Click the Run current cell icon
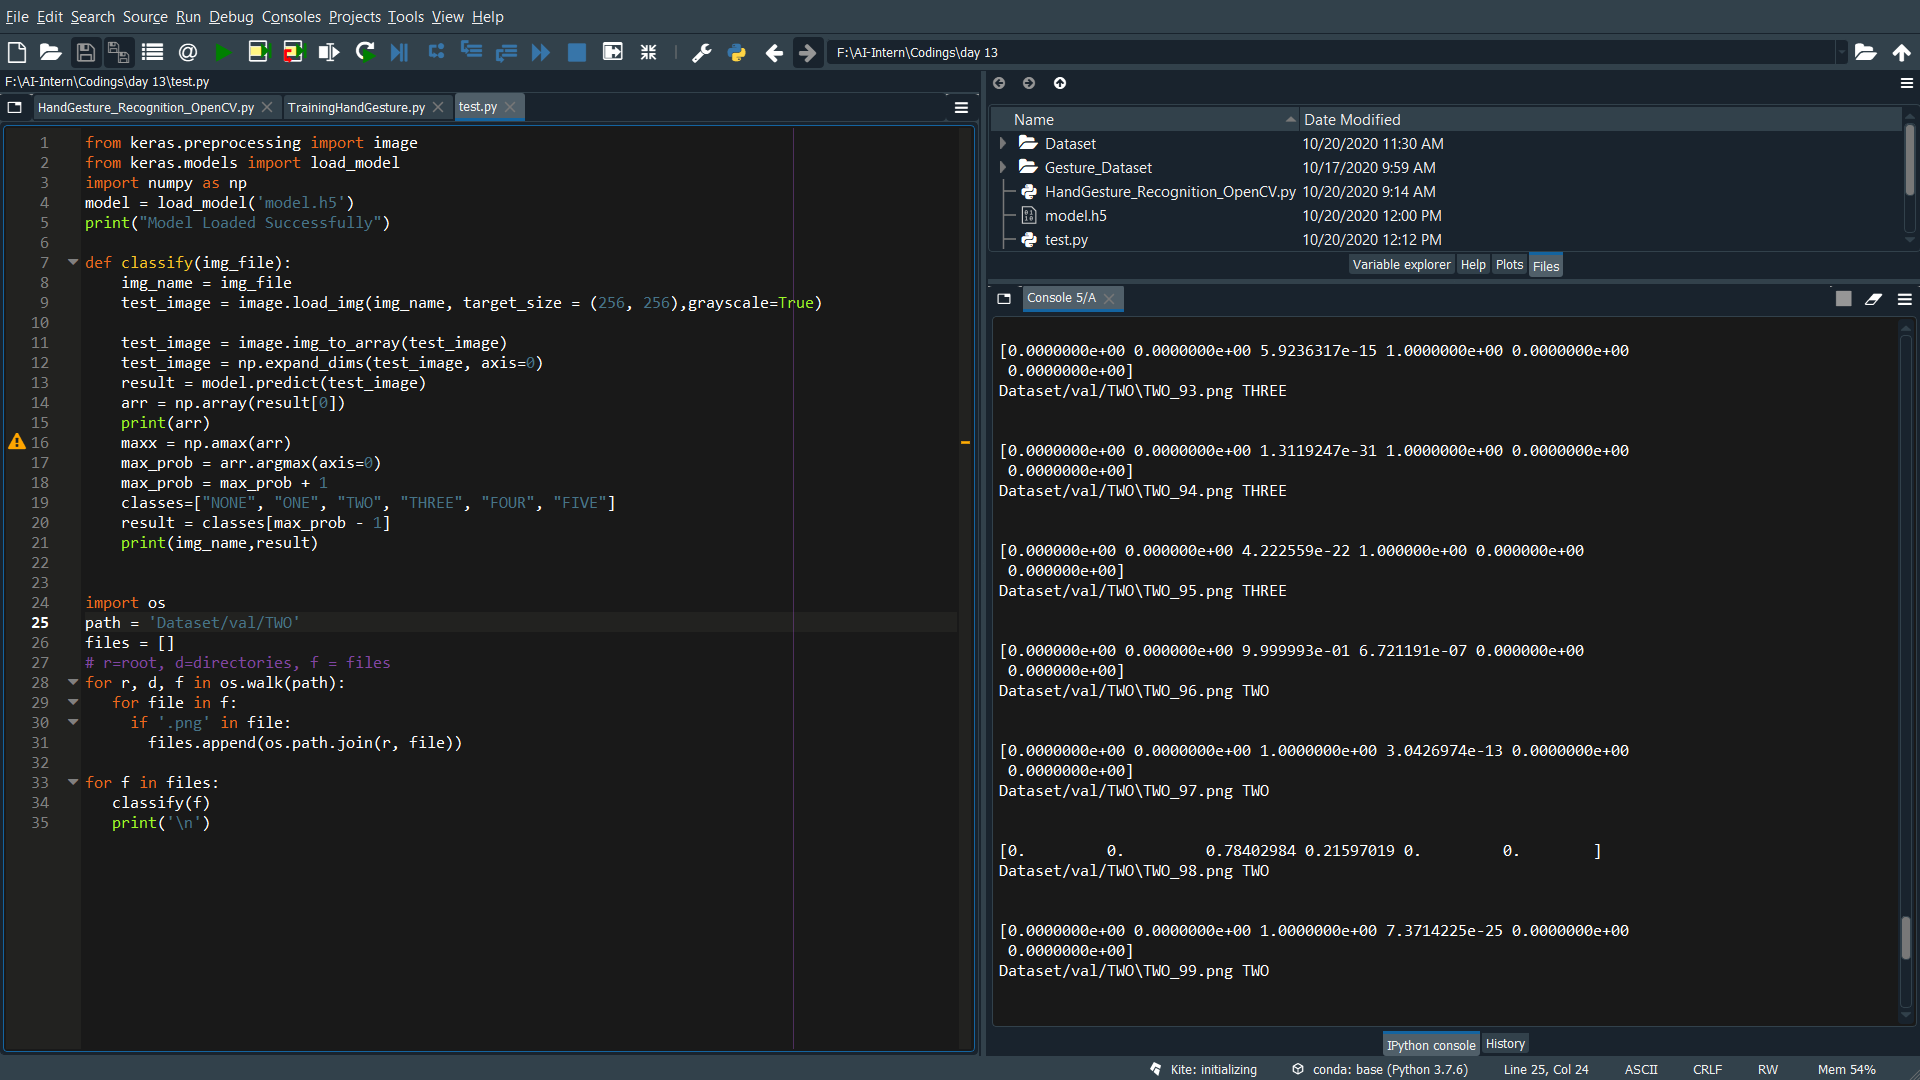 click(259, 52)
